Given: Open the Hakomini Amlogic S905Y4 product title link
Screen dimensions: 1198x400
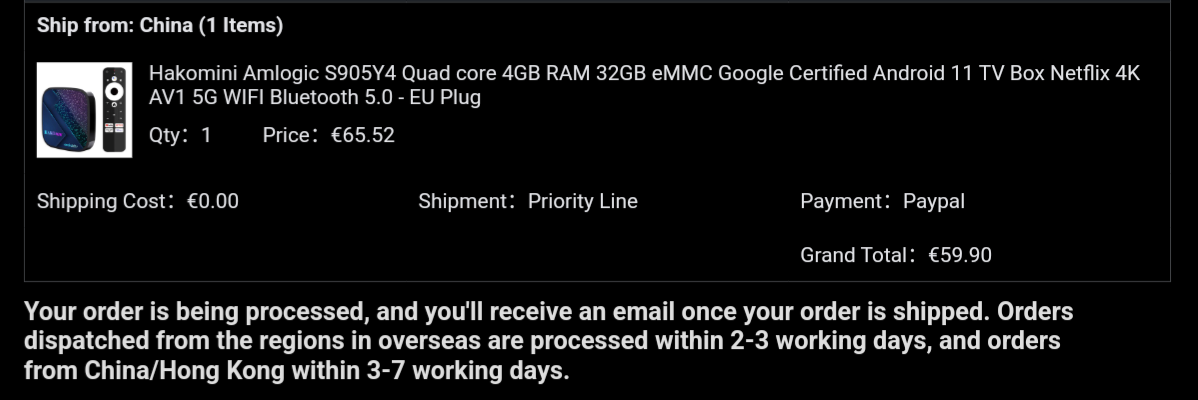Looking at the screenshot, I should click(x=644, y=85).
